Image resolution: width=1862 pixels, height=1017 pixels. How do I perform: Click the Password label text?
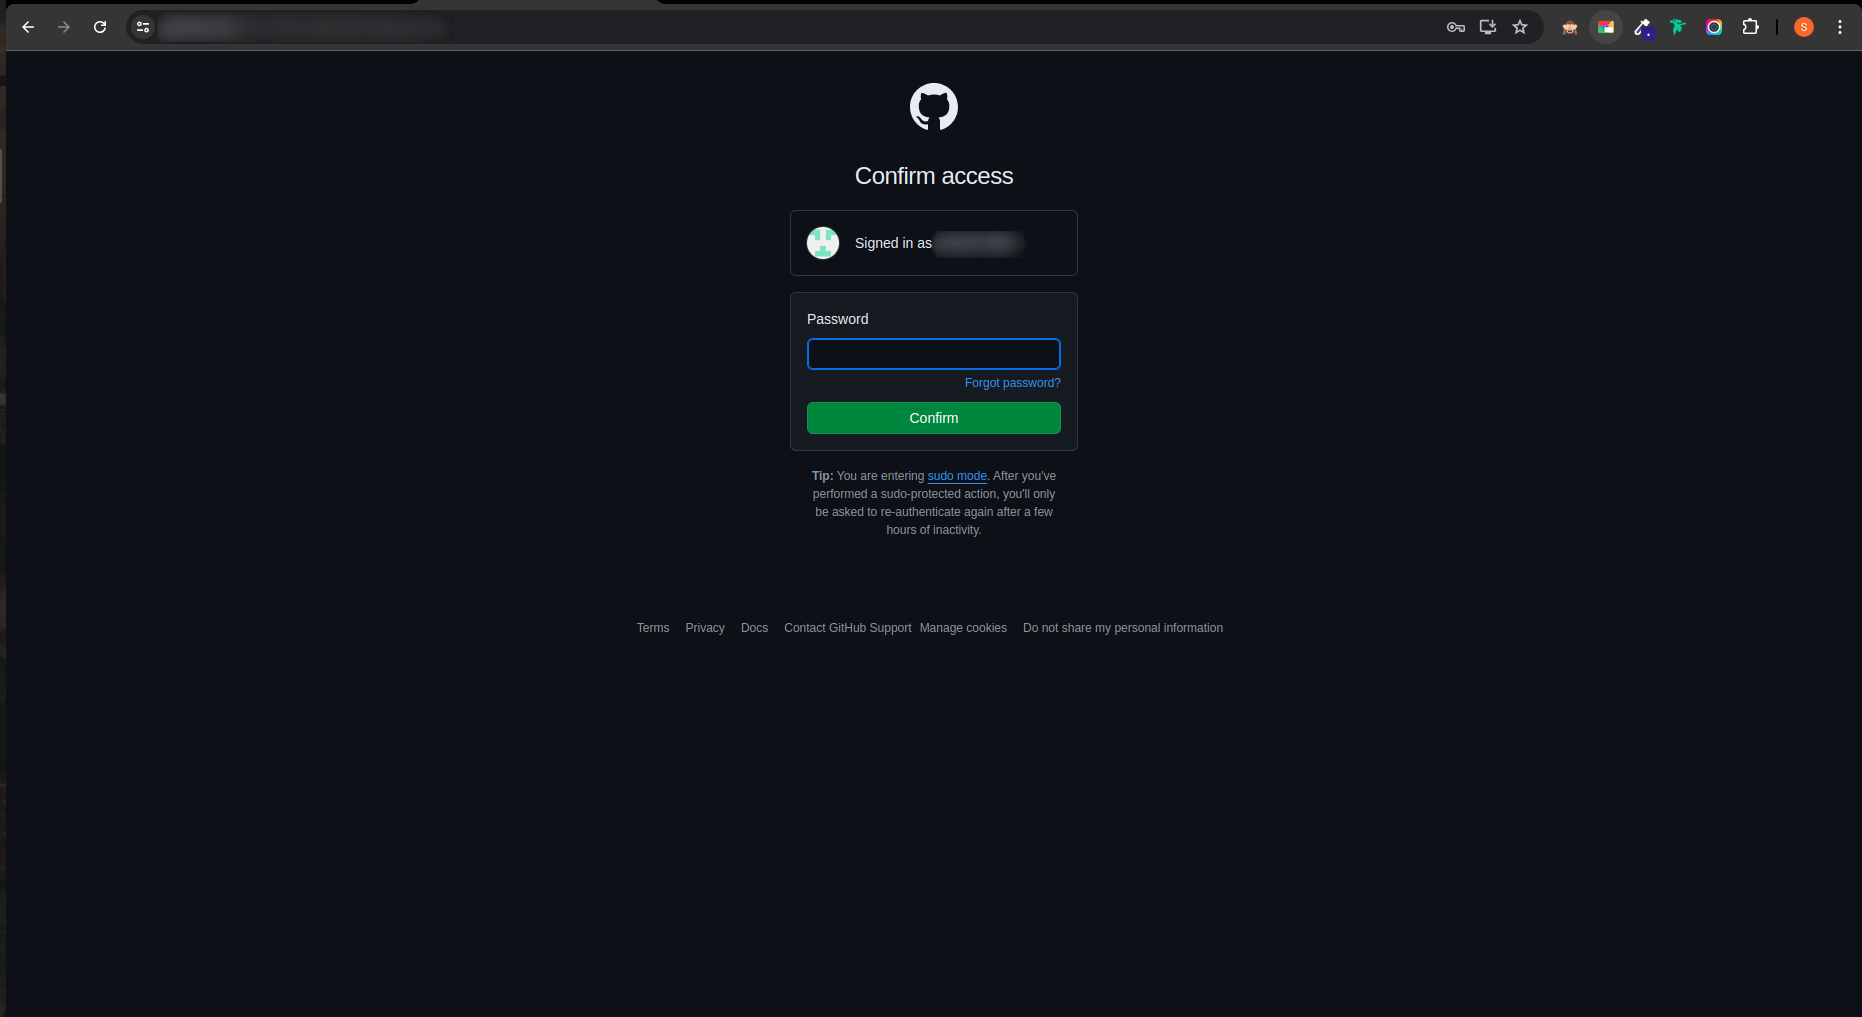[x=838, y=319]
